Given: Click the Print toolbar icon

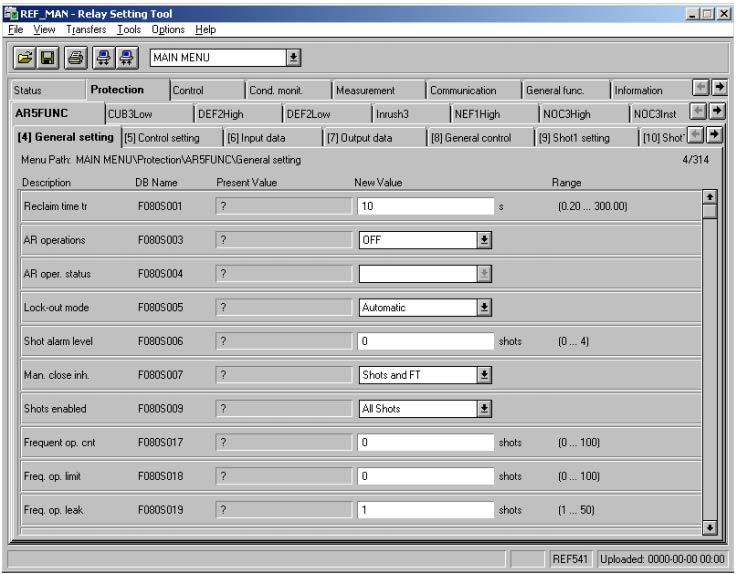Looking at the screenshot, I should point(76,58).
